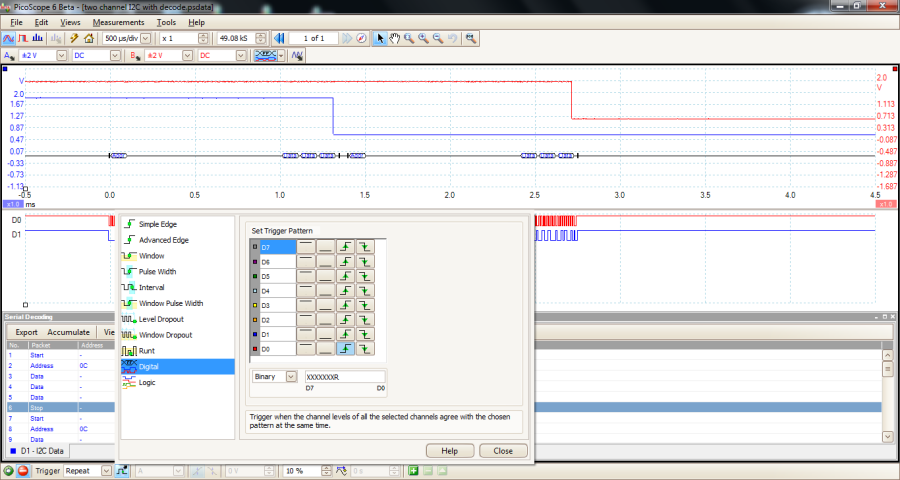
Task: Open the home startup settings icon
Action: pyautogui.click(x=89, y=38)
